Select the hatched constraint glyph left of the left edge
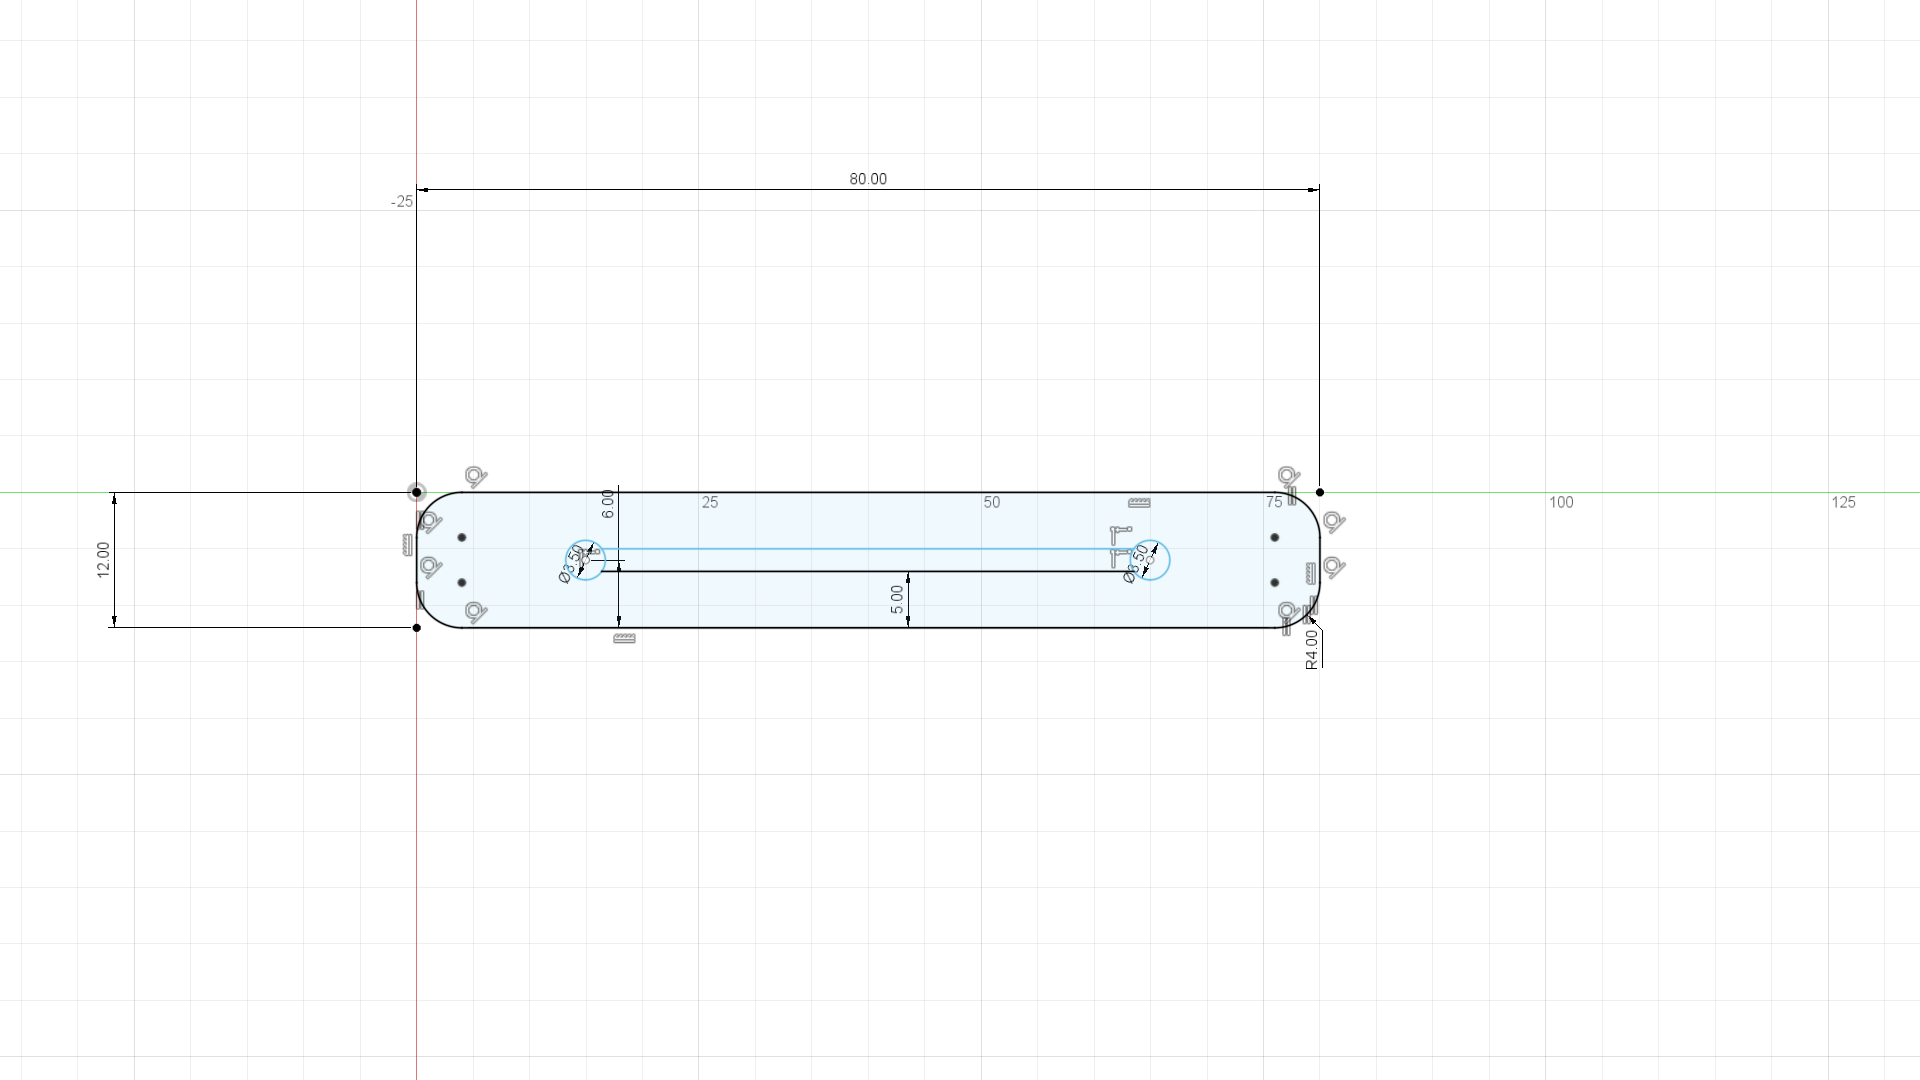Viewport: 1920px width, 1080px height. coord(407,545)
